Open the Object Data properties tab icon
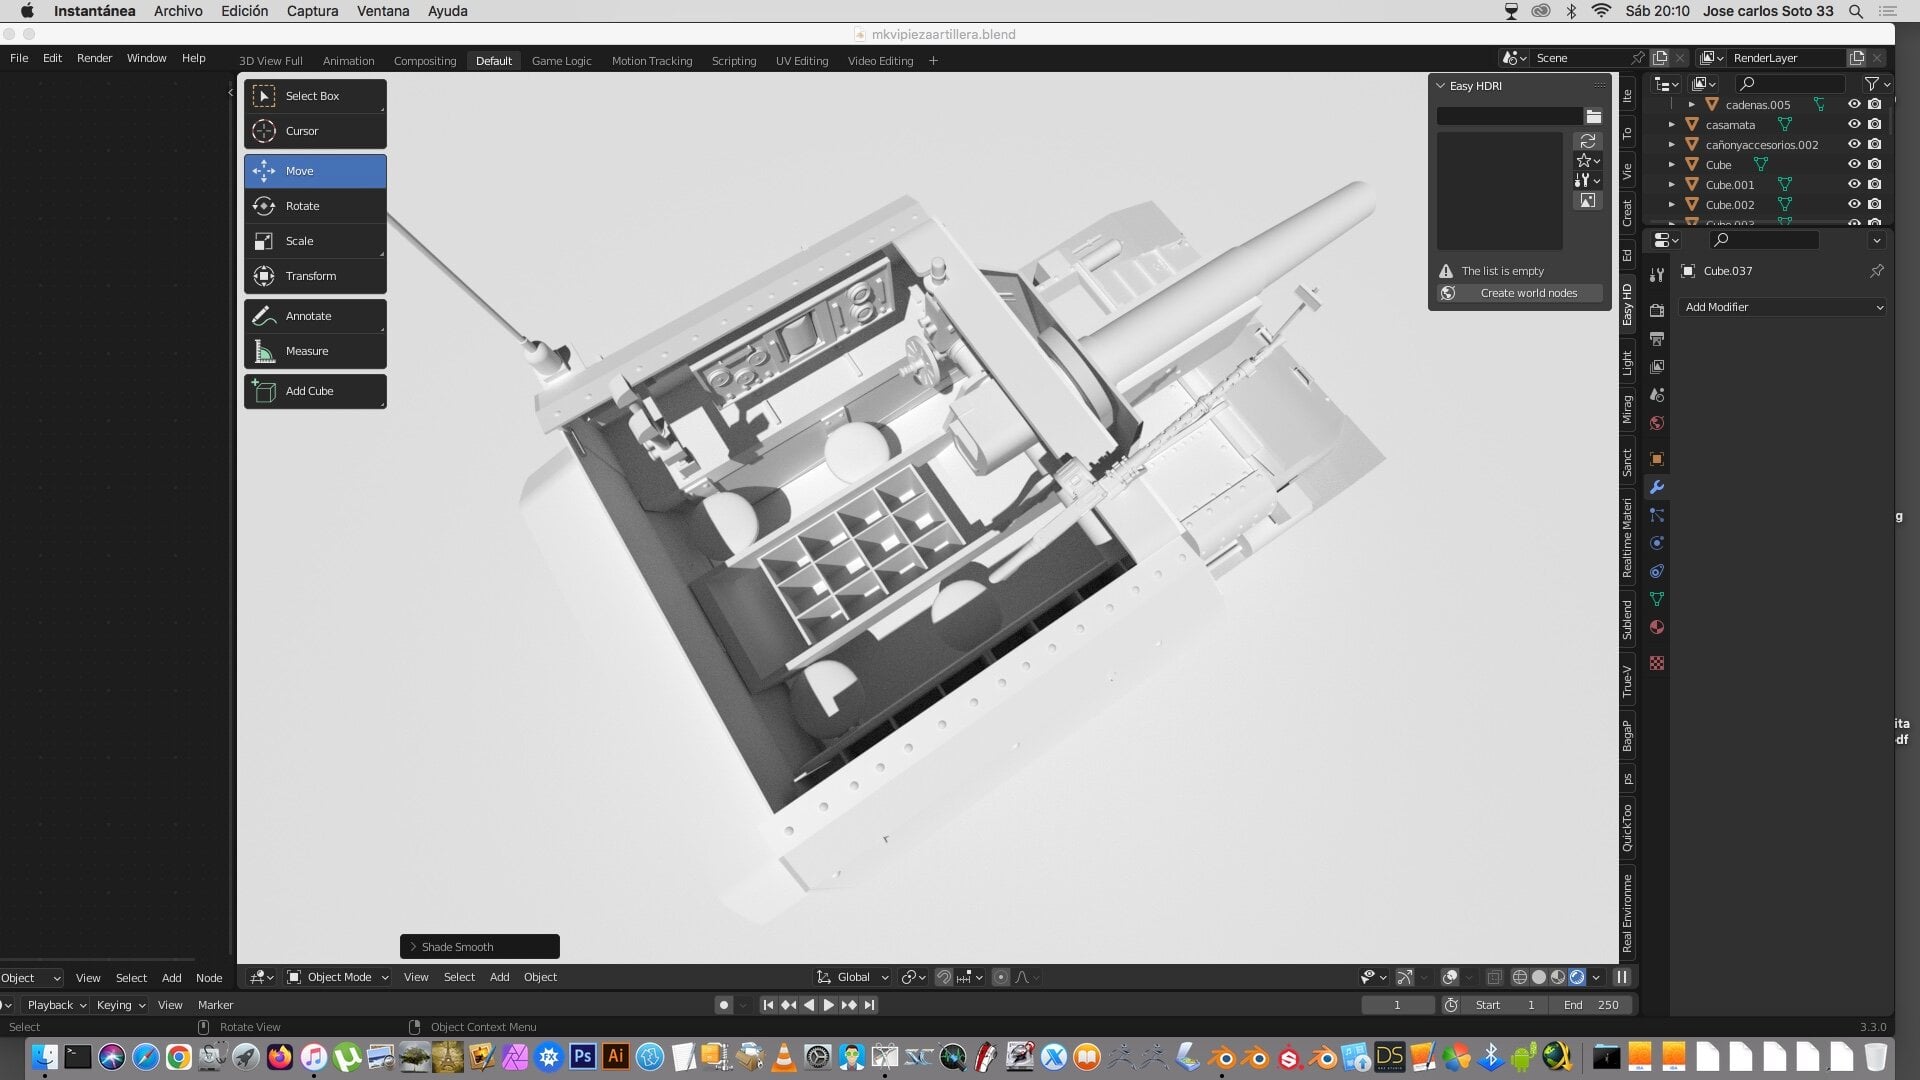1920x1080 pixels. pyautogui.click(x=1657, y=599)
